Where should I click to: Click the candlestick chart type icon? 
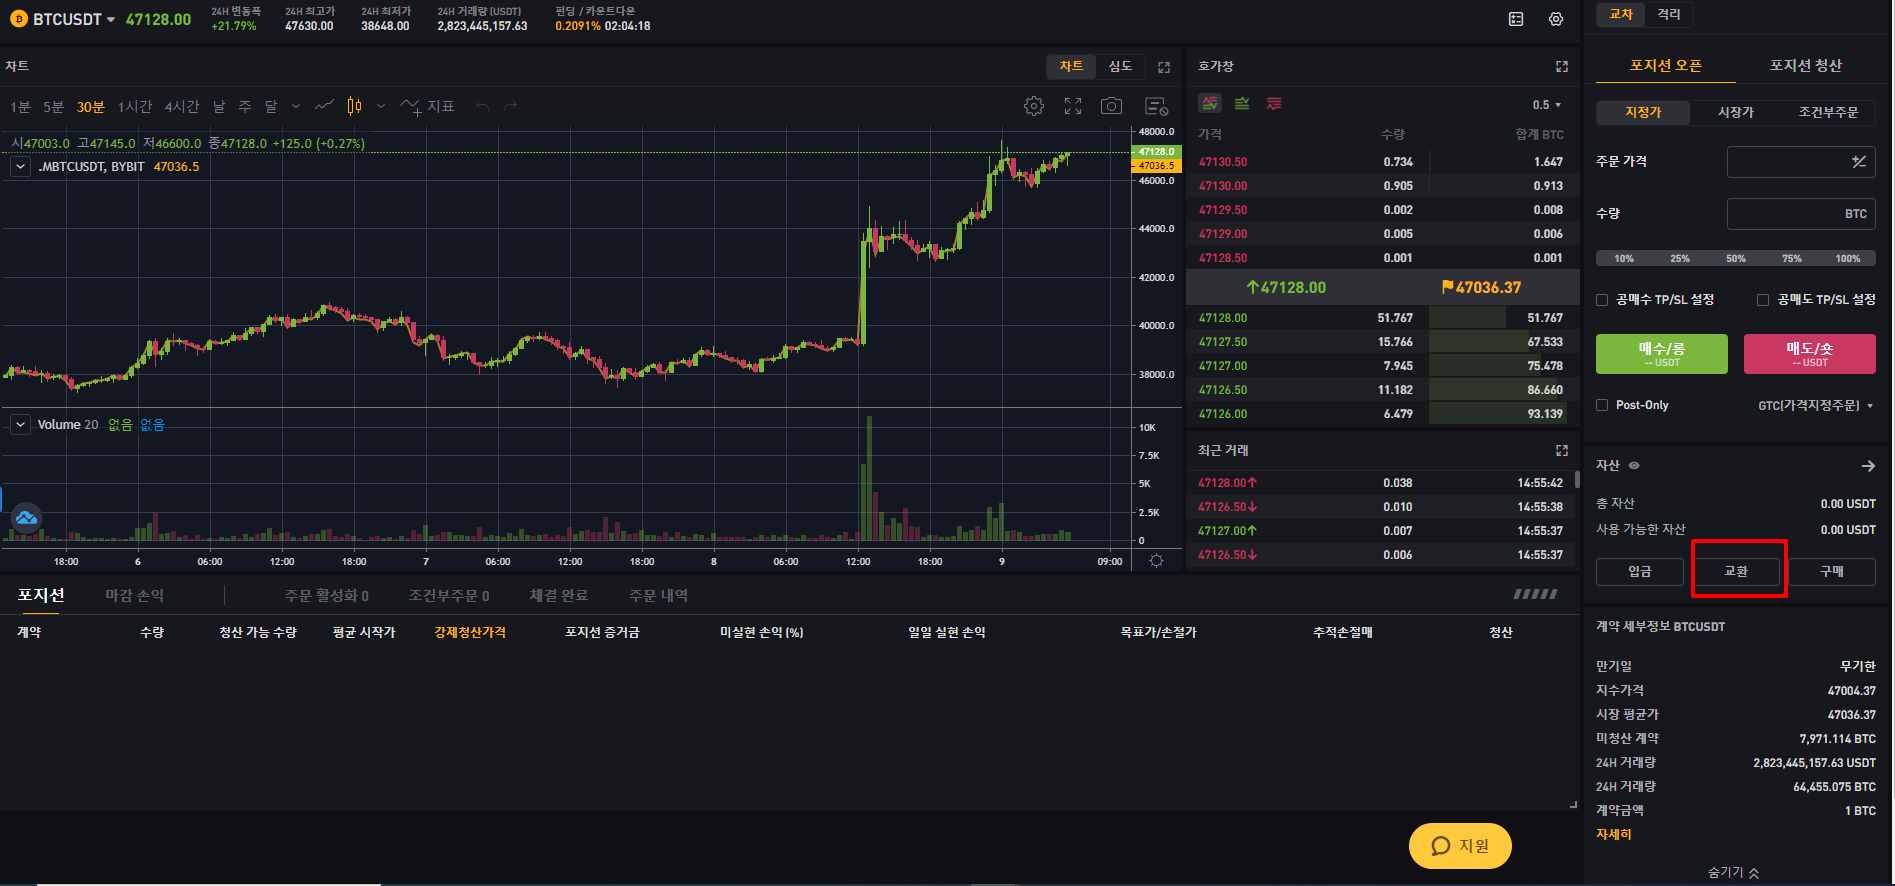click(354, 106)
